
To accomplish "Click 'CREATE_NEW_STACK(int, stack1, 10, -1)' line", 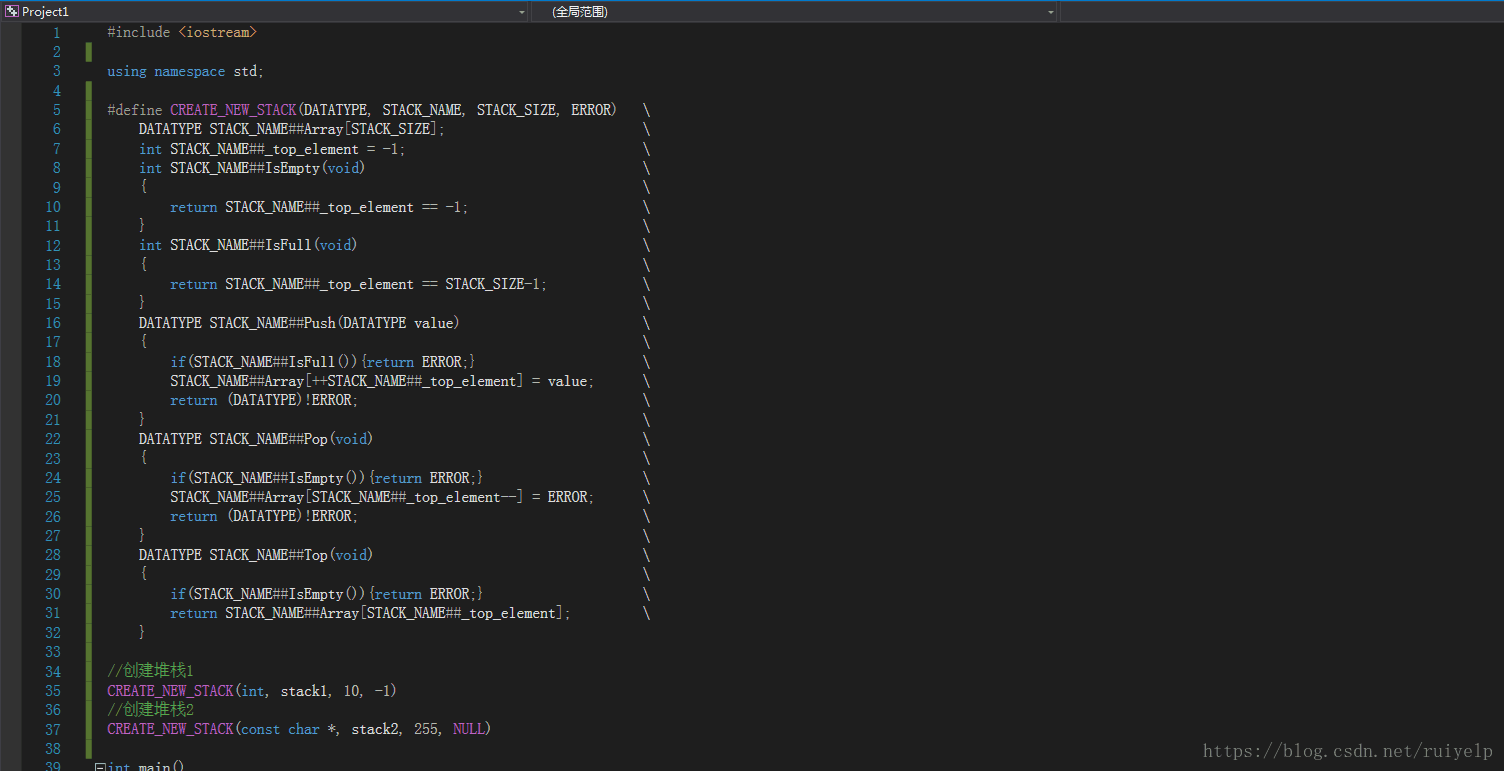I will point(252,691).
